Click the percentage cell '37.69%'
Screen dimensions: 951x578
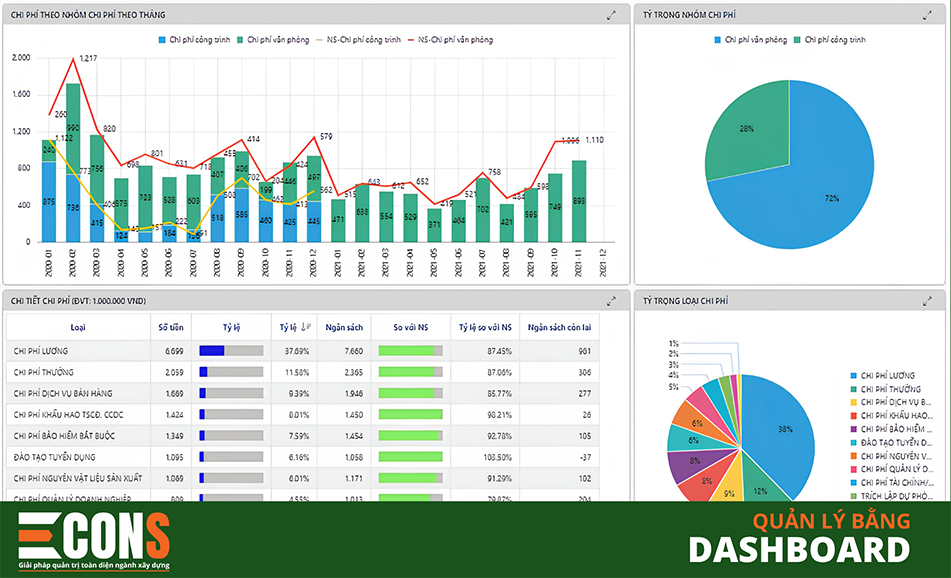(x=297, y=351)
